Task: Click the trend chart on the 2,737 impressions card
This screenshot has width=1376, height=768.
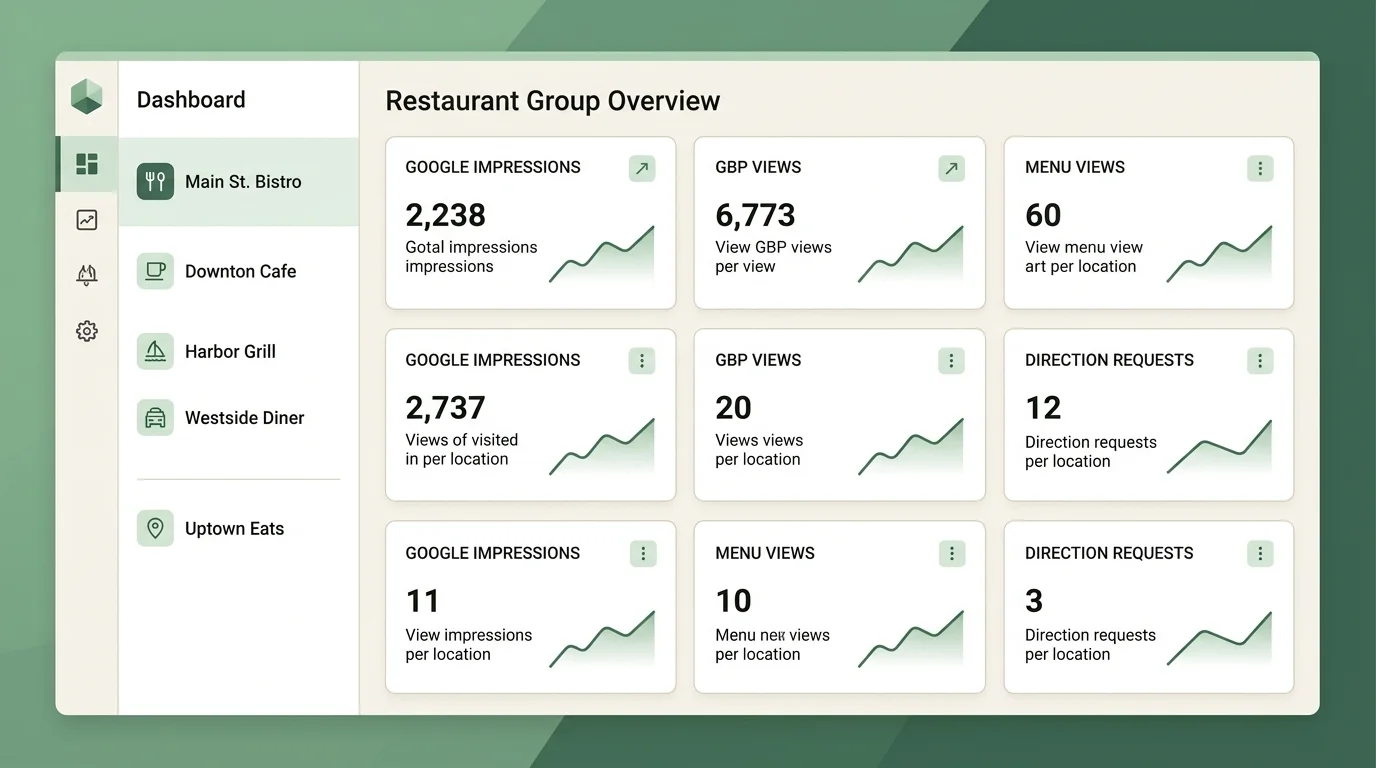Action: [602, 448]
